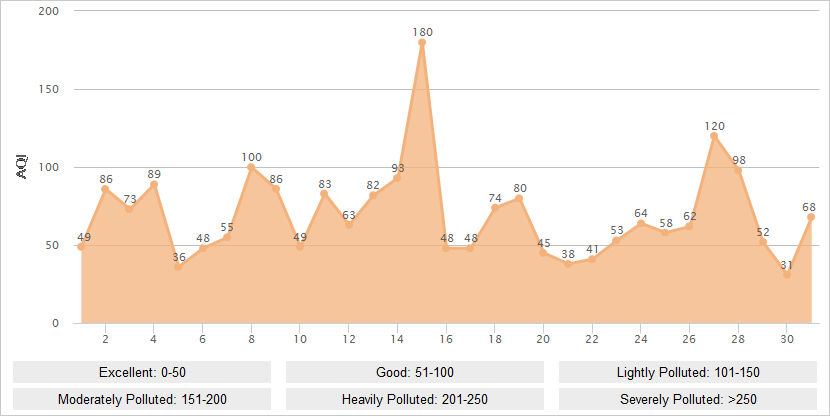Click the y-axis label 150
The image size is (830, 416).
pos(49,89)
